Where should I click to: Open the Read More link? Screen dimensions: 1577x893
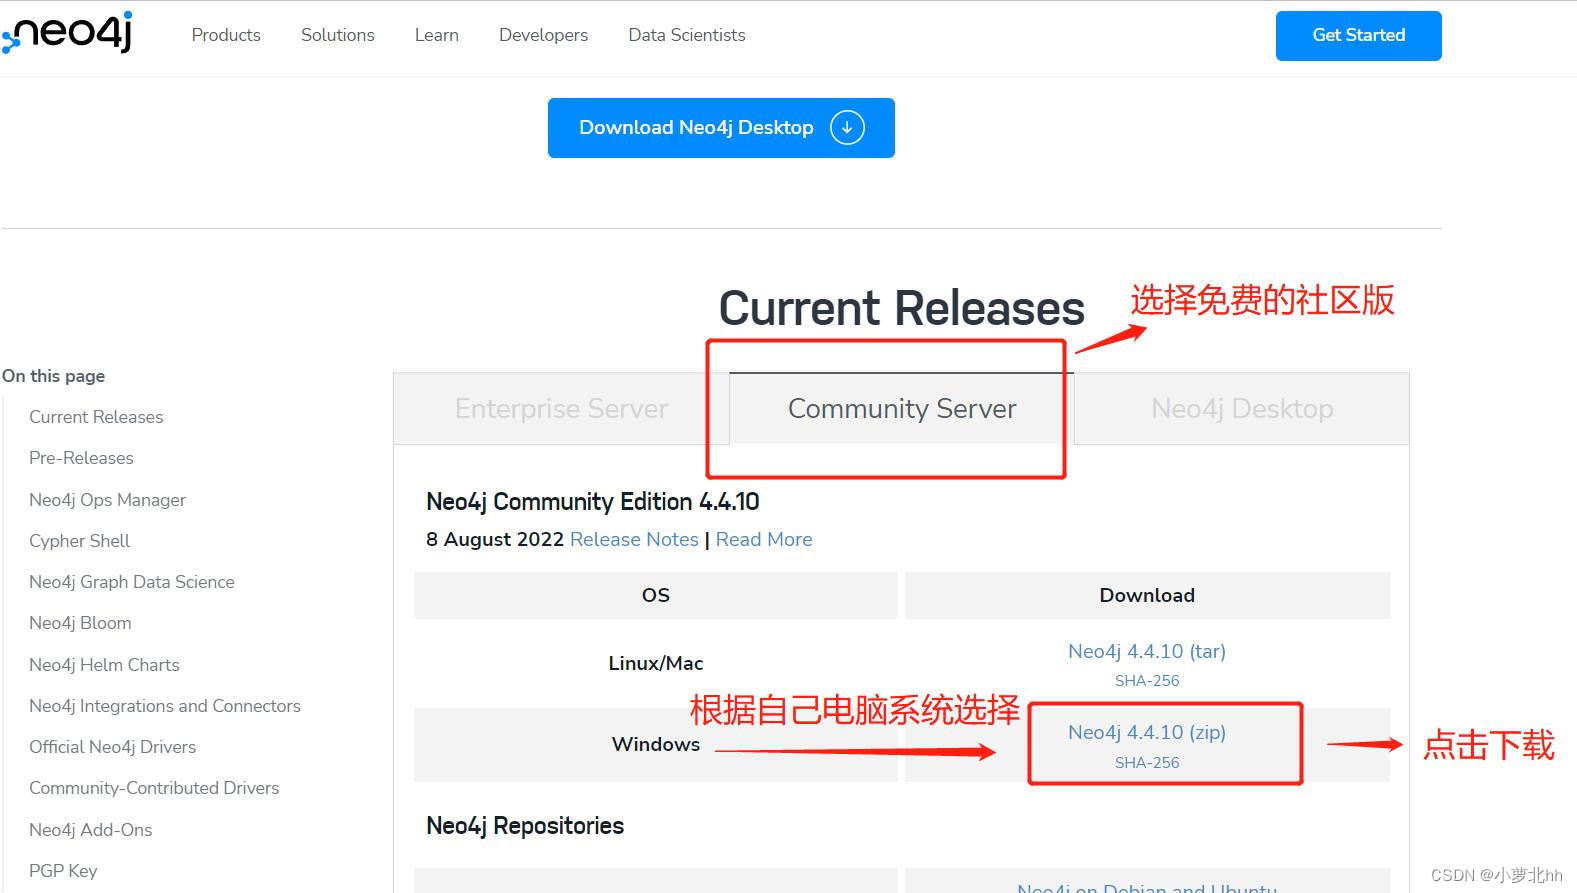pyautogui.click(x=764, y=540)
